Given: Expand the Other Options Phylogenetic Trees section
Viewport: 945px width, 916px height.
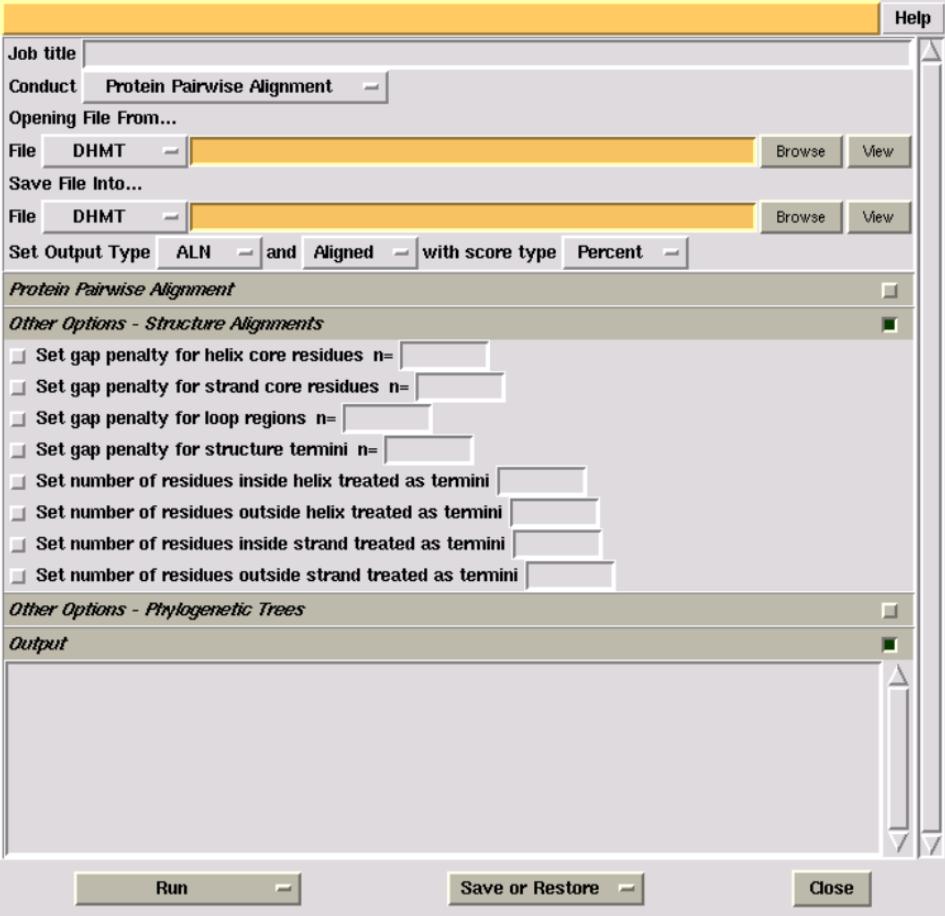Looking at the screenshot, I should point(889,610).
